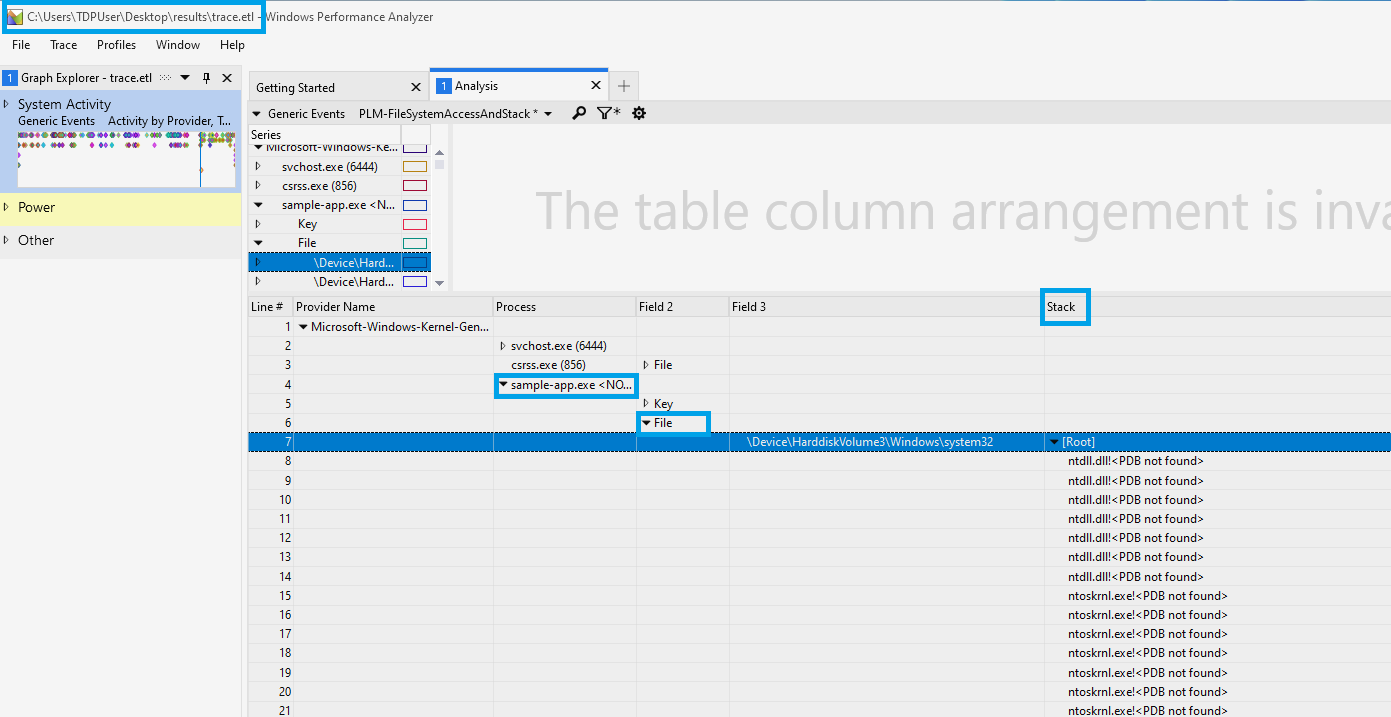Open the View Editor gear icon
The image size is (1391, 717).
[x=639, y=113]
